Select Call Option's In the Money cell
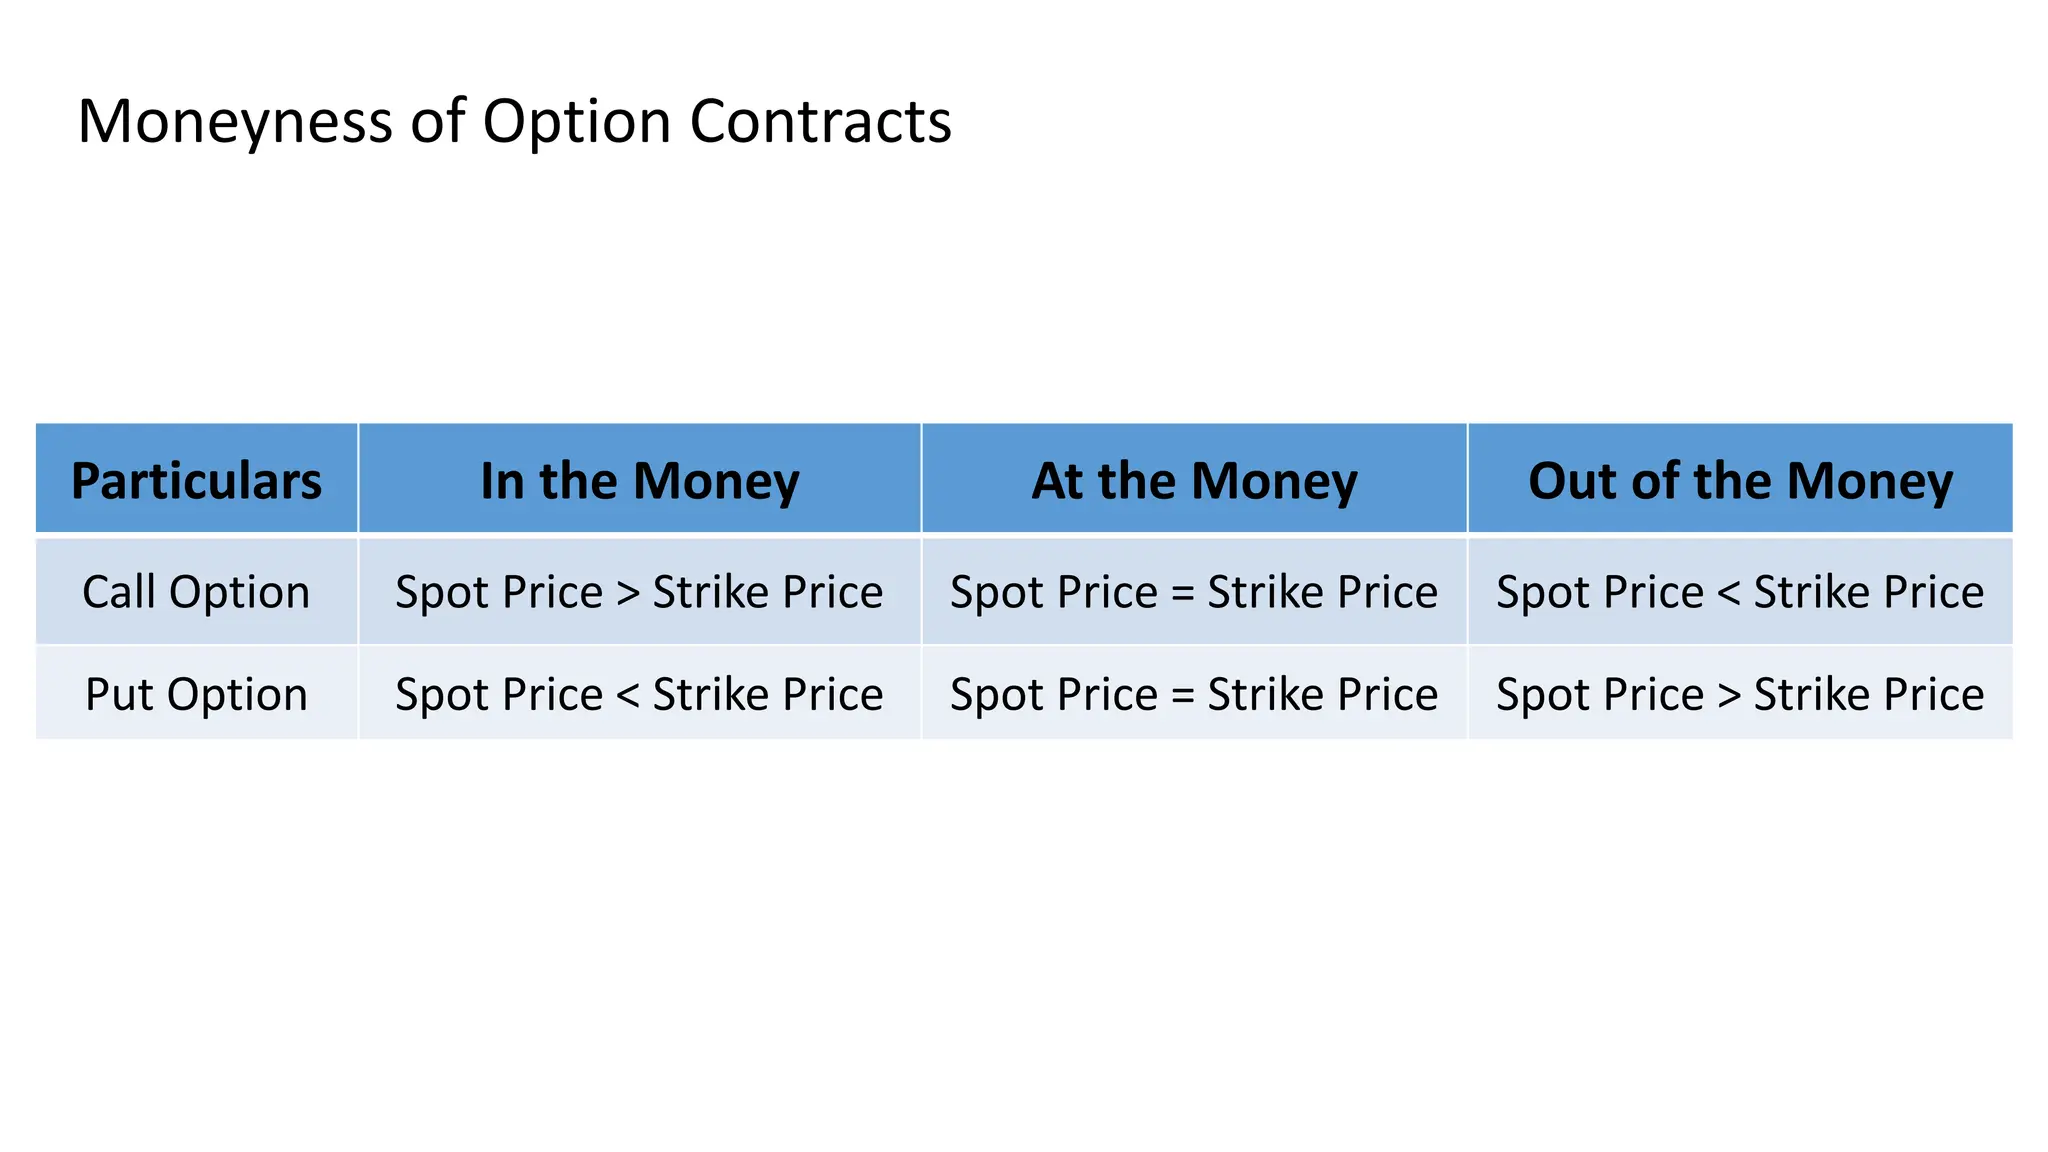 pos(639,592)
